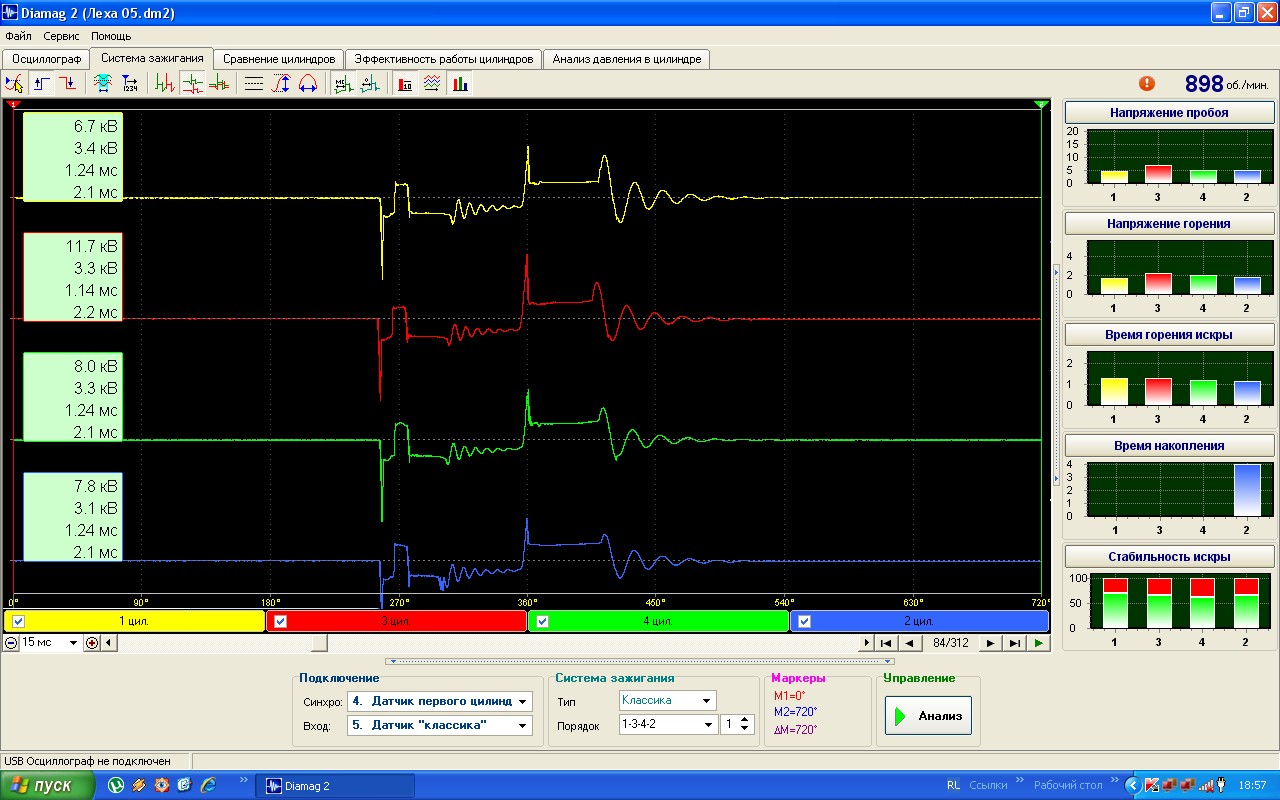Click the Kaspersky tray icon
This screenshot has width=1280, height=800.
1152,785
